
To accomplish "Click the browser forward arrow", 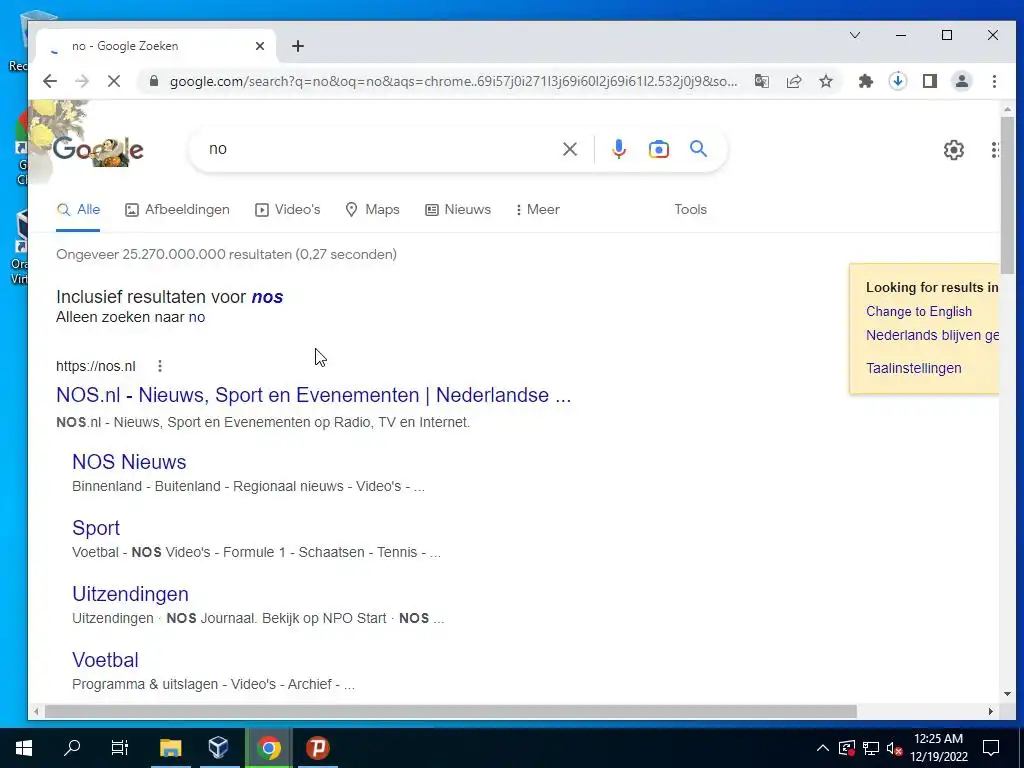I will click(x=82, y=81).
